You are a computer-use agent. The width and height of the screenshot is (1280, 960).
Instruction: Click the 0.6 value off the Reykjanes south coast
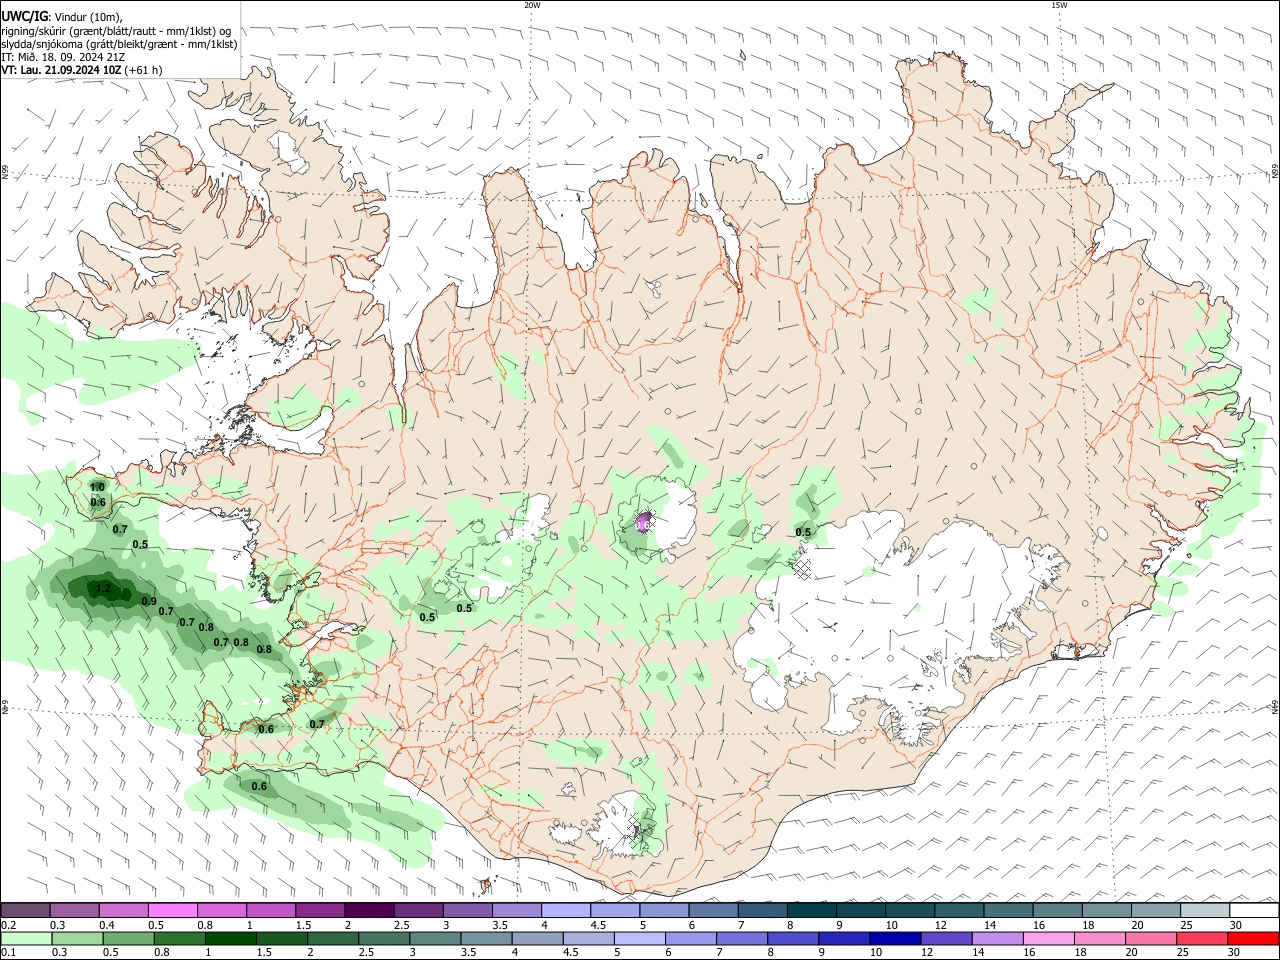click(259, 786)
